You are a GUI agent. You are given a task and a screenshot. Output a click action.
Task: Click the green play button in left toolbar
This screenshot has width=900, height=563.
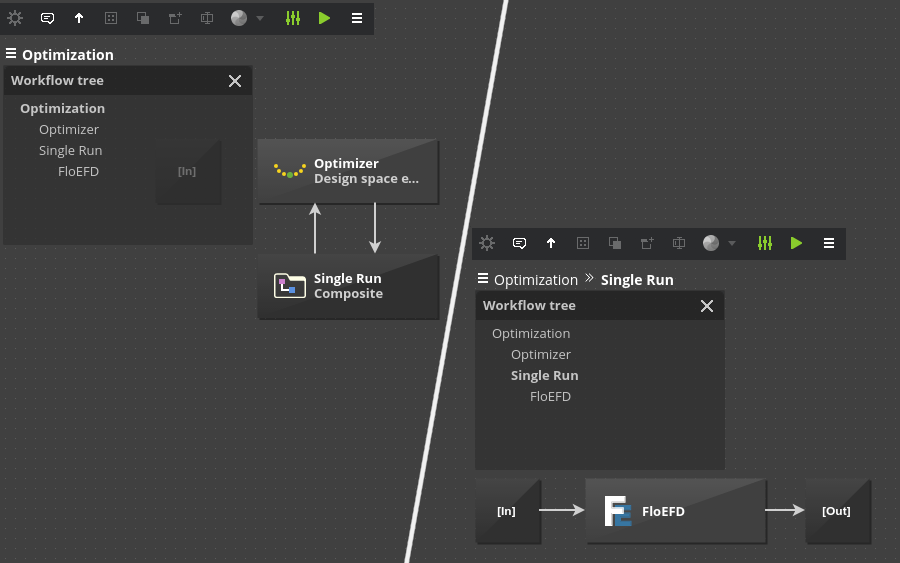pyautogui.click(x=324, y=18)
